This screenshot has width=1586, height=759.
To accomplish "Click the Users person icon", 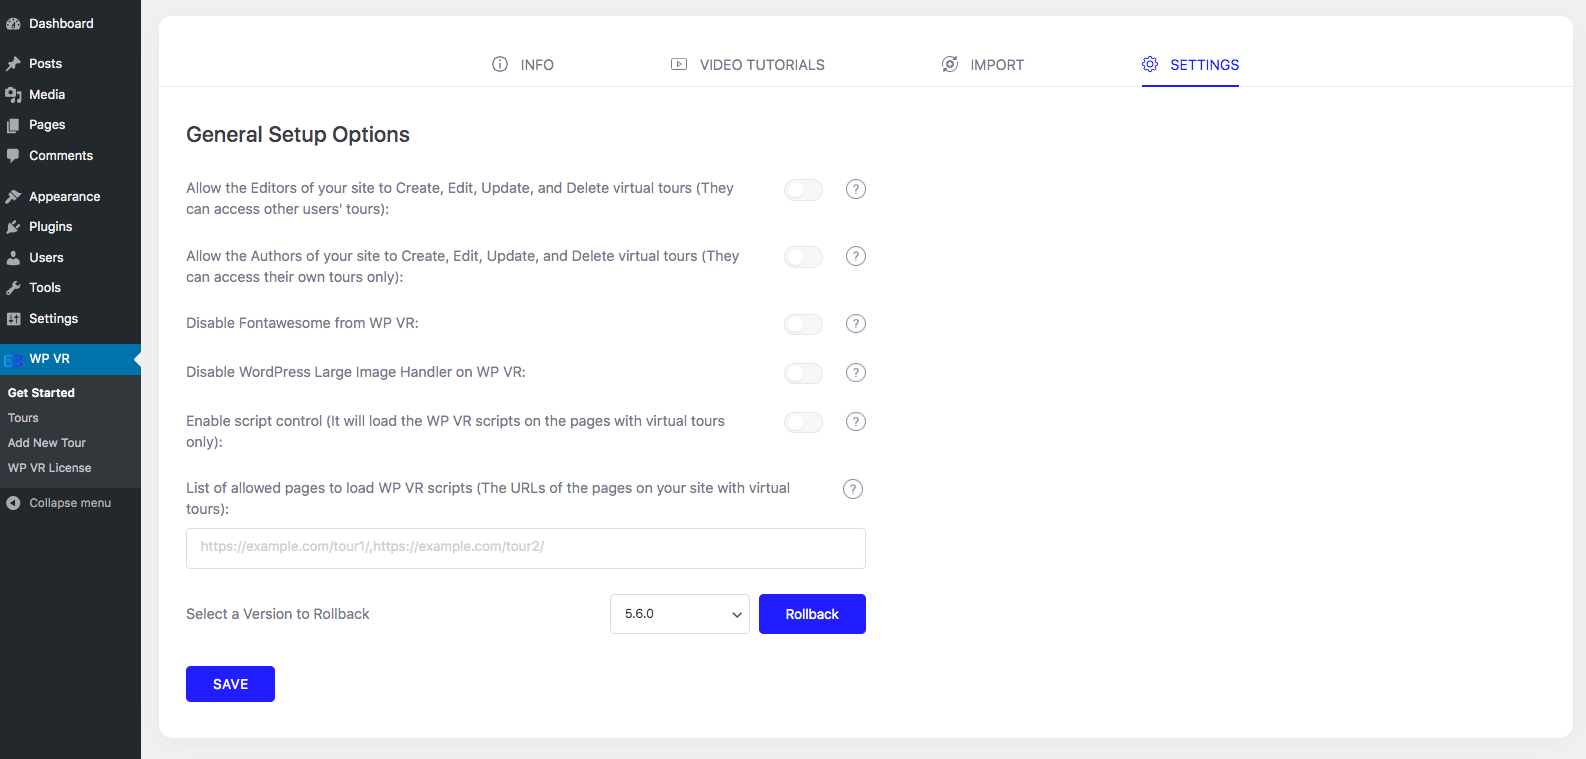I will [x=13, y=258].
